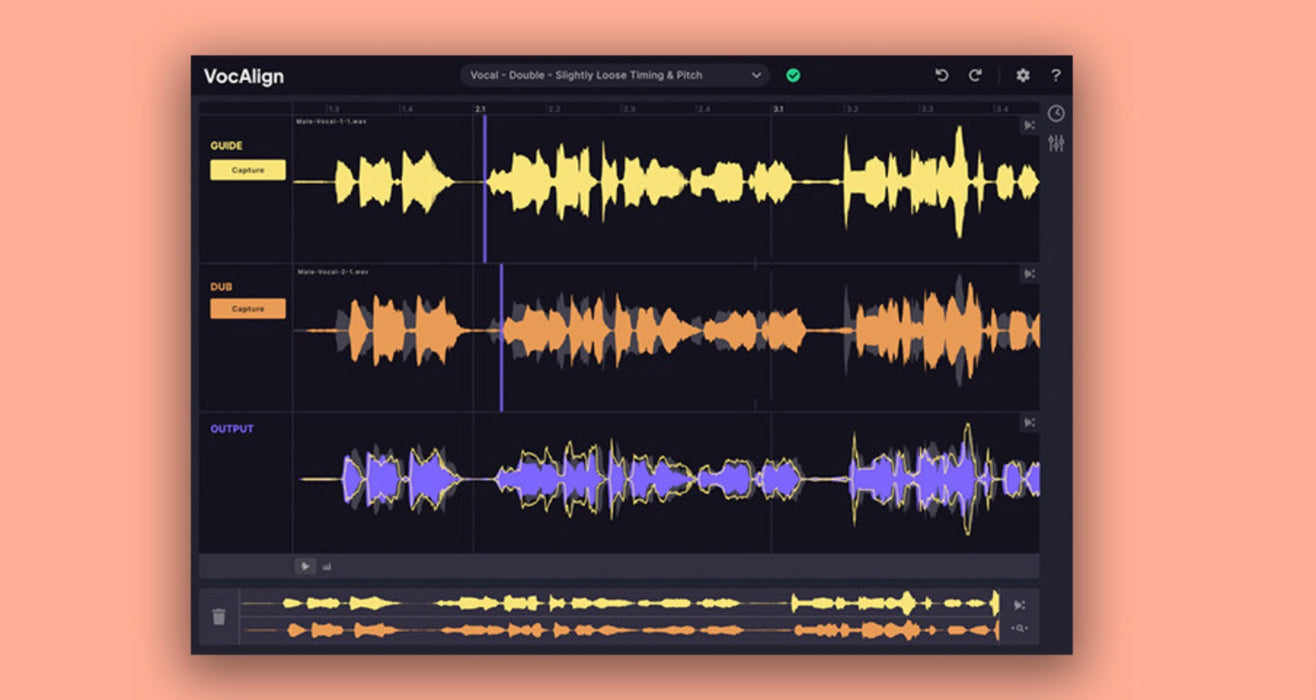Open the clock icon panel in sidebar
Screen dimensions: 1316x700
(x=1055, y=114)
